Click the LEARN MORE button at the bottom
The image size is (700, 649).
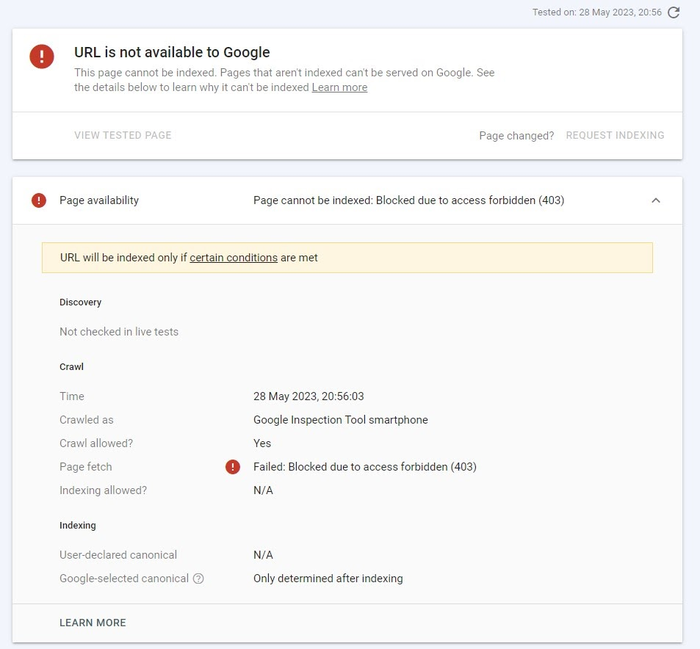[93, 623]
